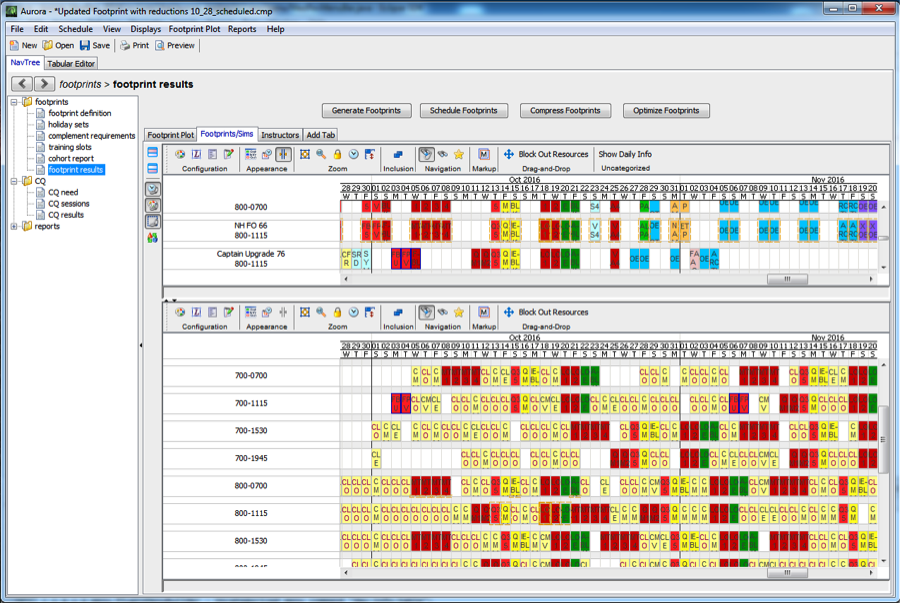Click the navigate back arrow button
The height and width of the screenshot is (604, 900).
click(22, 84)
